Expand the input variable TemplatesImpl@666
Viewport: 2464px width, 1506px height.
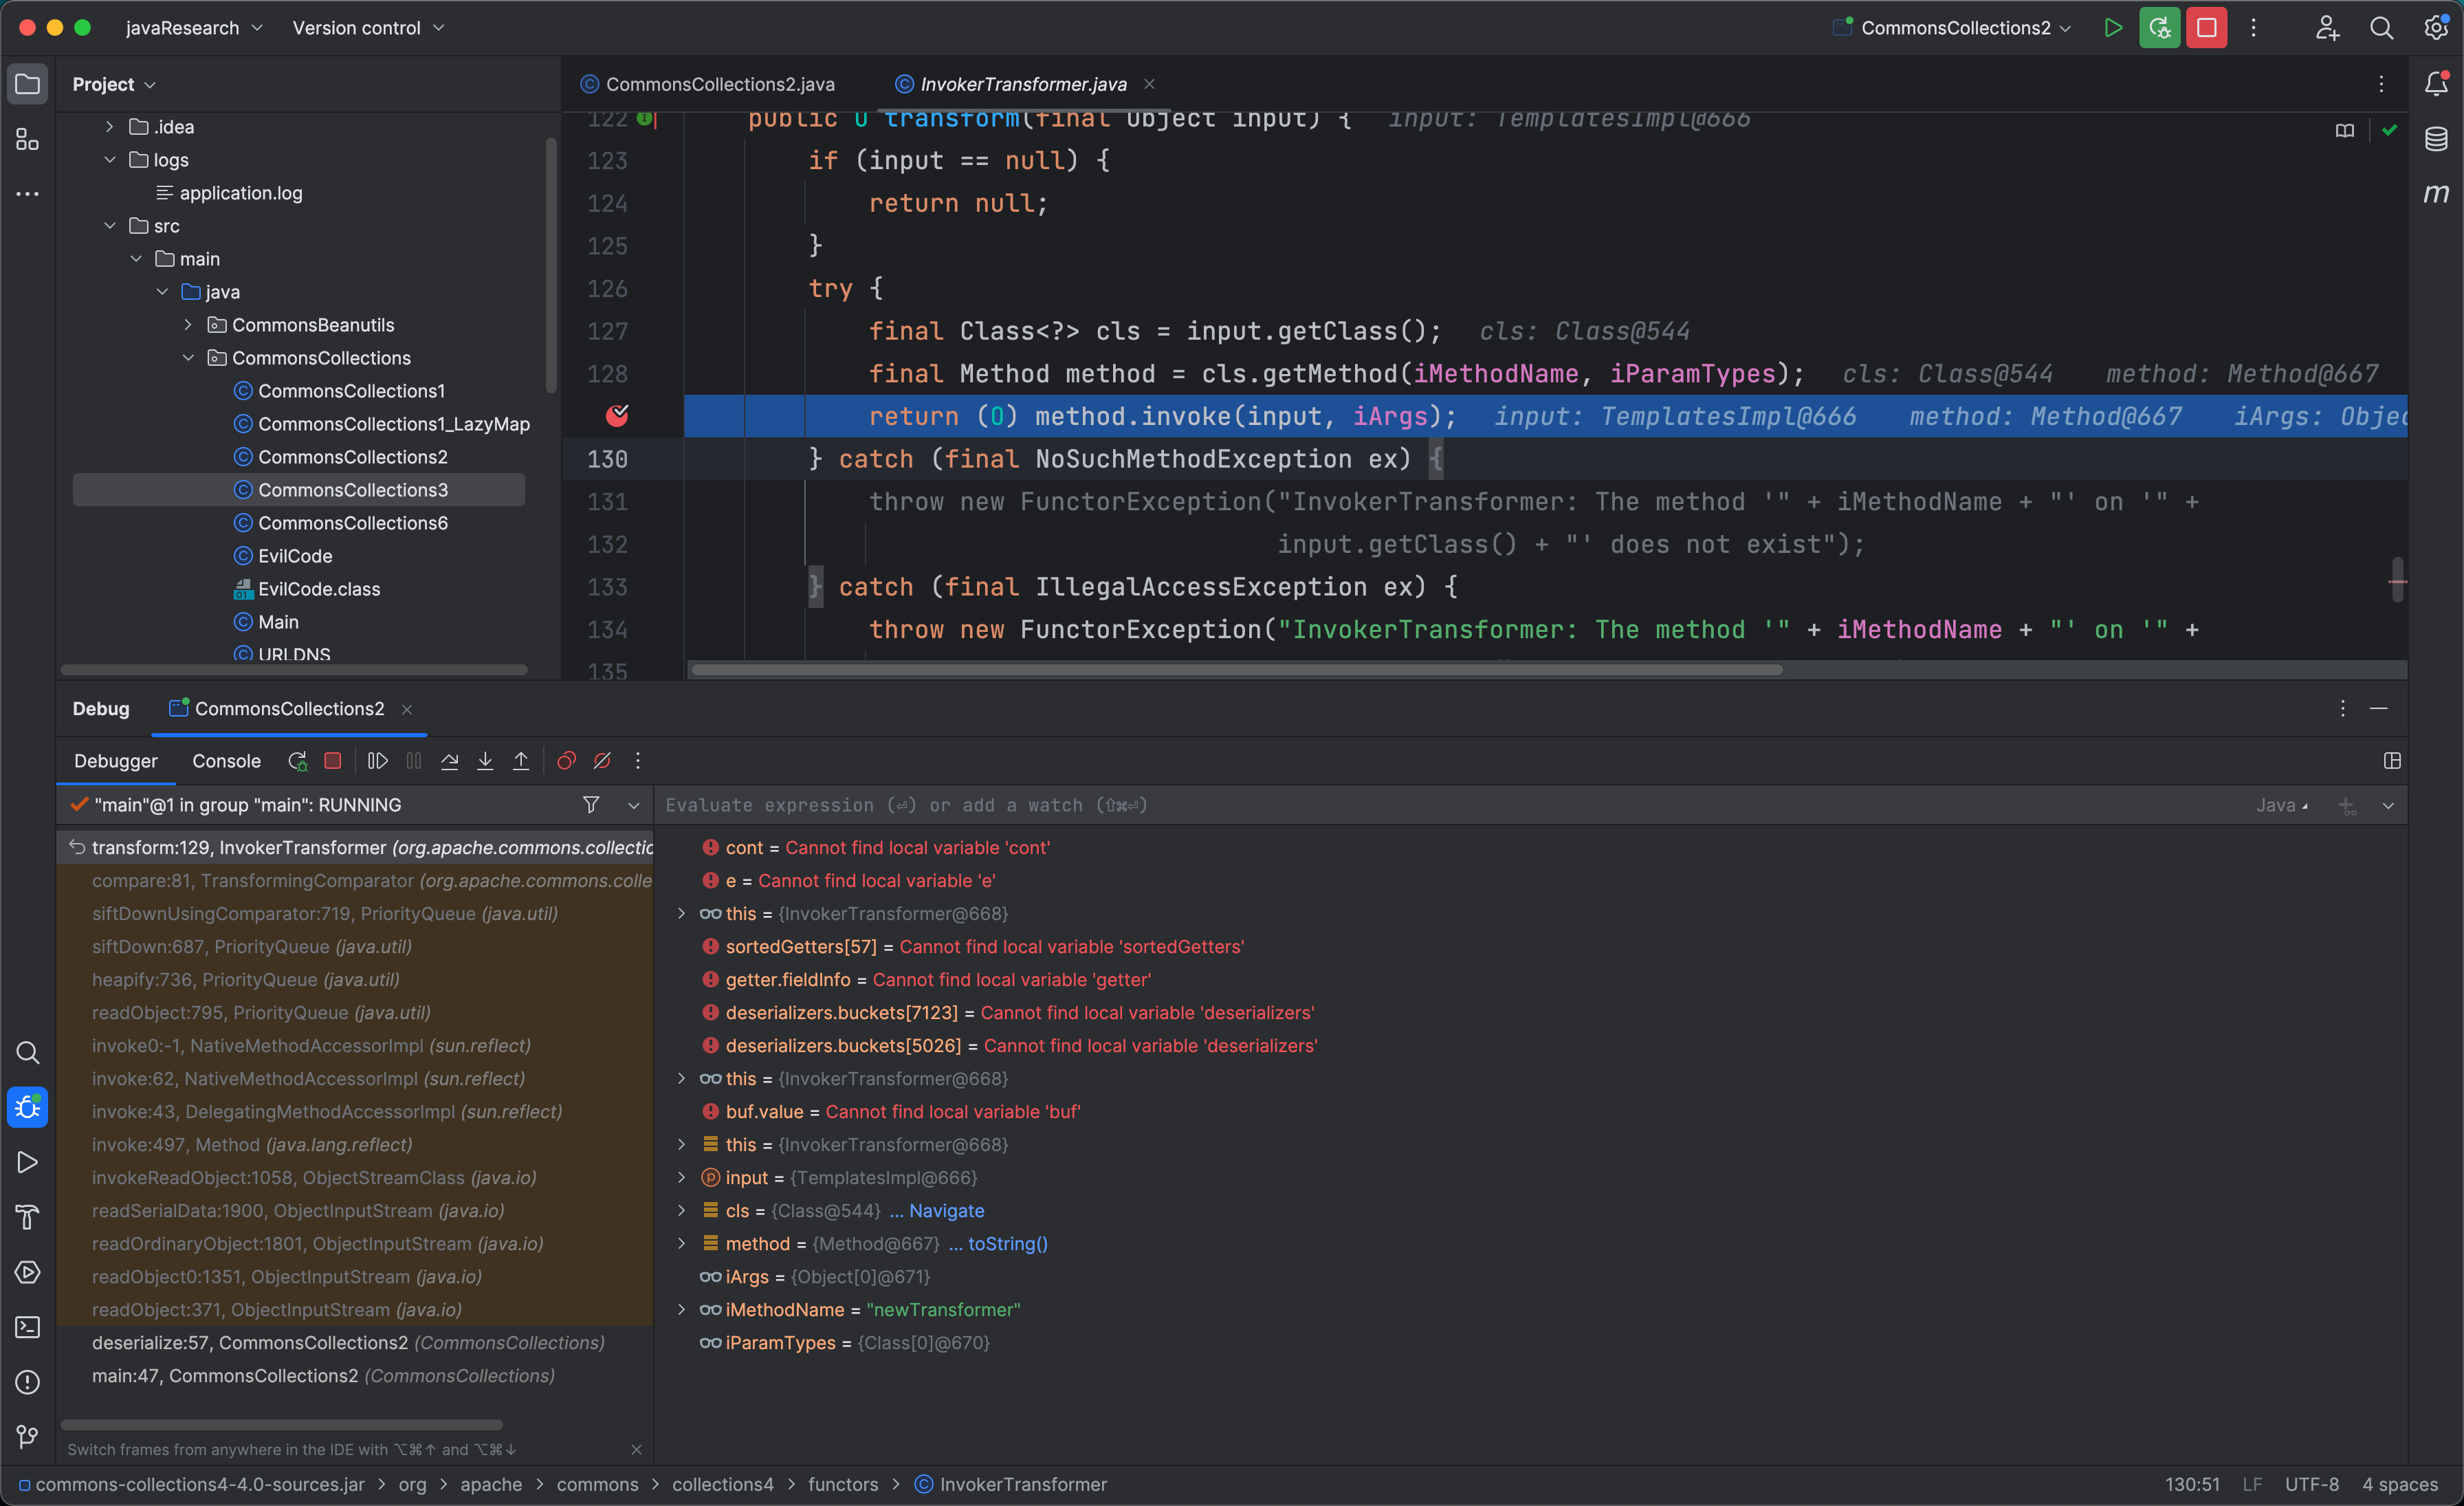(x=682, y=1178)
